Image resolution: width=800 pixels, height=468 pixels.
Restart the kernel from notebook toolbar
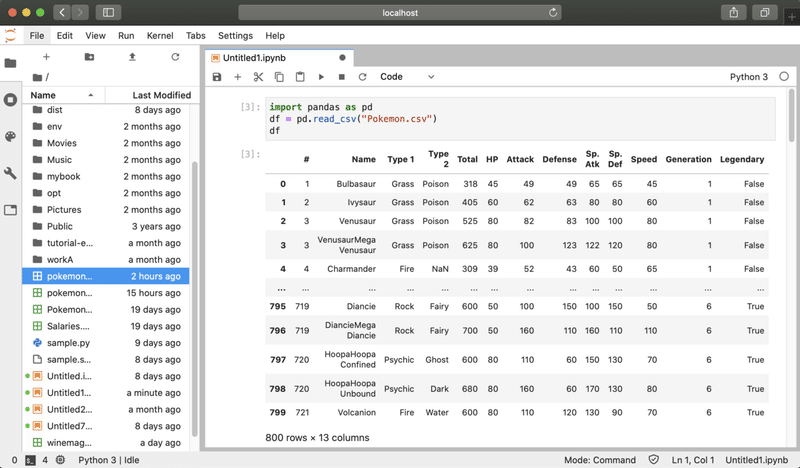coord(362,77)
